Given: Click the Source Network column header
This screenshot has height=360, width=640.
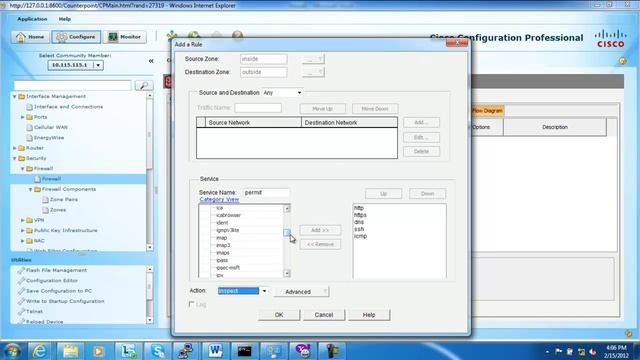Looking at the screenshot, I should 253,122.
